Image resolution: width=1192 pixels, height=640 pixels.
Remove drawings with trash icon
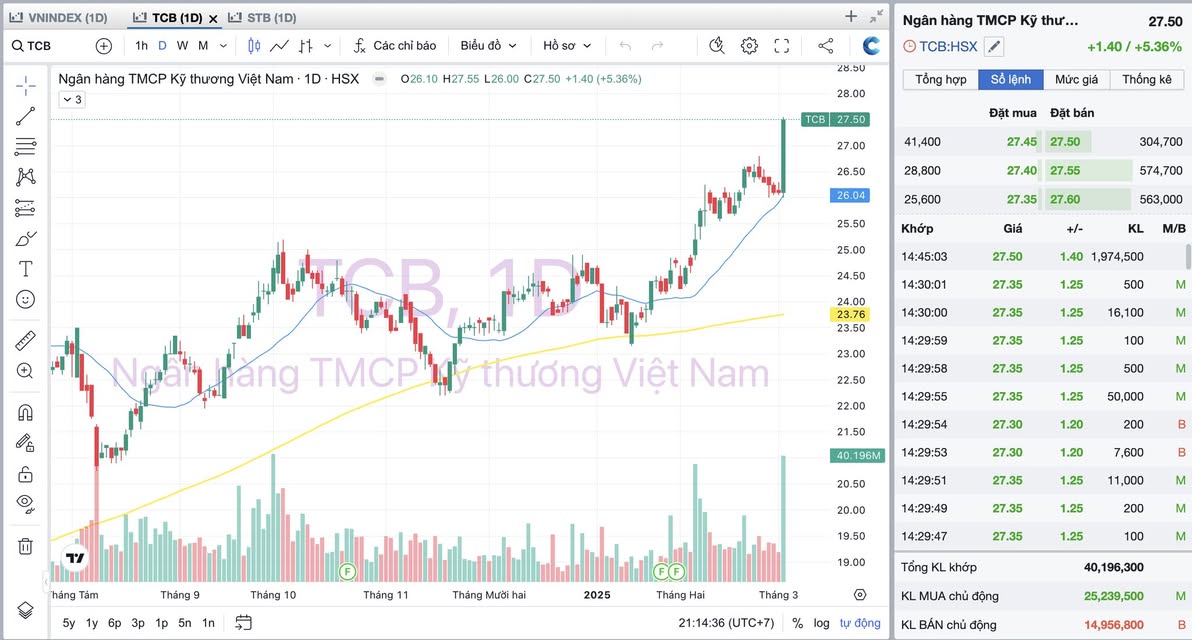click(25, 546)
